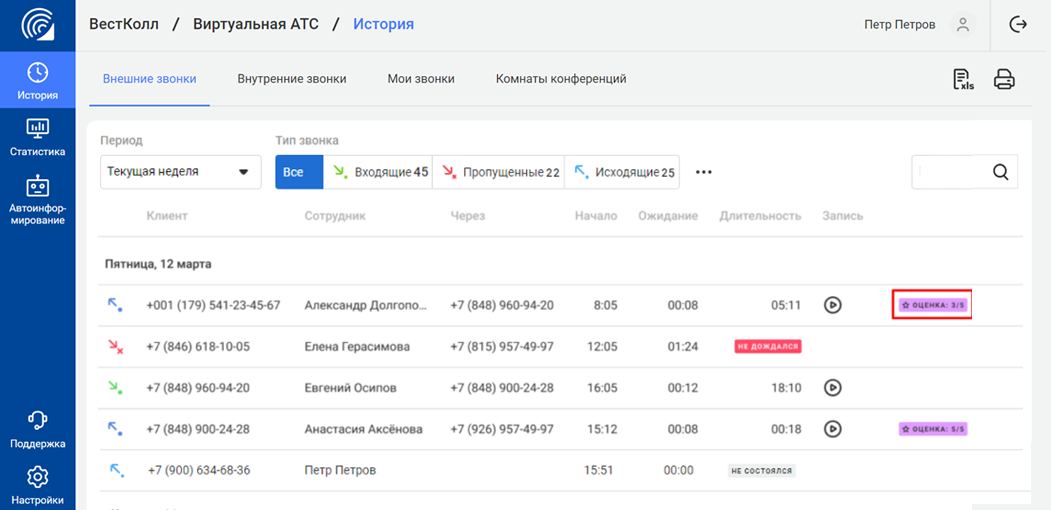Image resolution: width=1051 pixels, height=510 pixels.
Task: Switch to Внешние звонки tab
Action: click(149, 79)
